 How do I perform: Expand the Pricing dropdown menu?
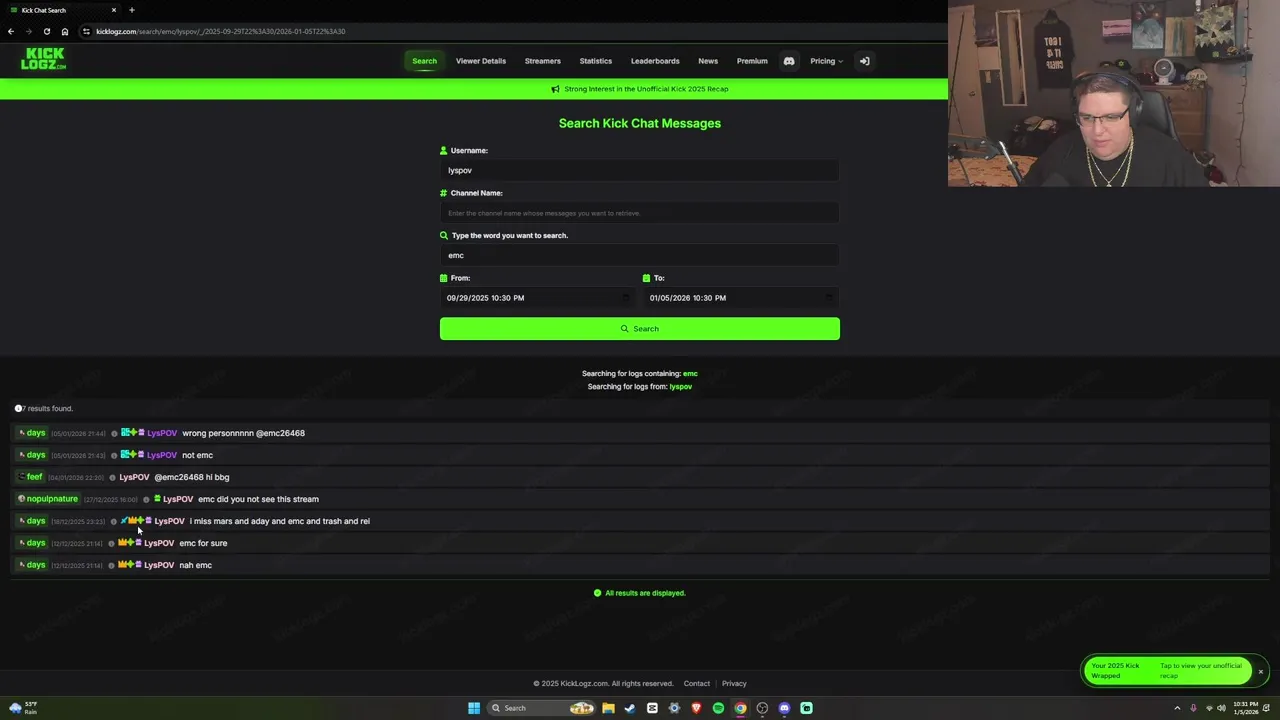click(826, 61)
